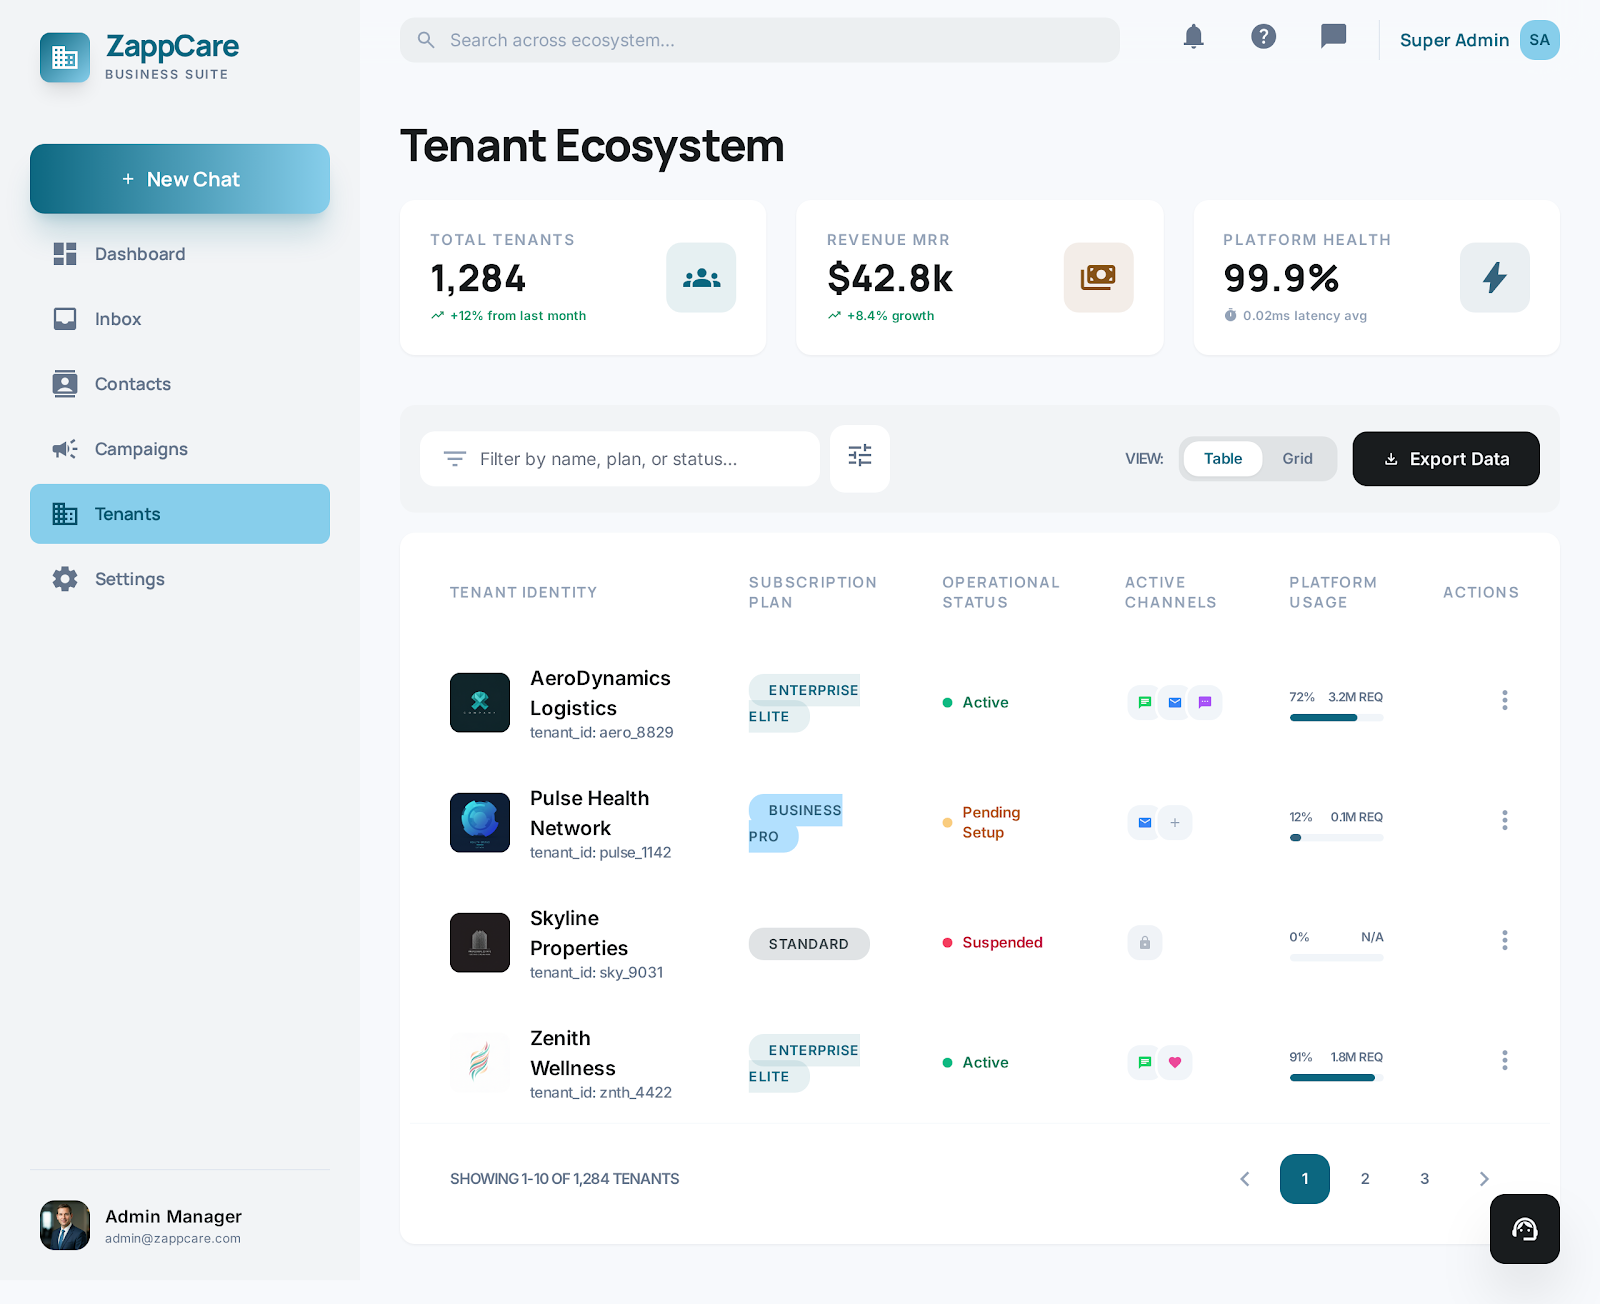
Task: Select the Table view option
Action: 1222,459
